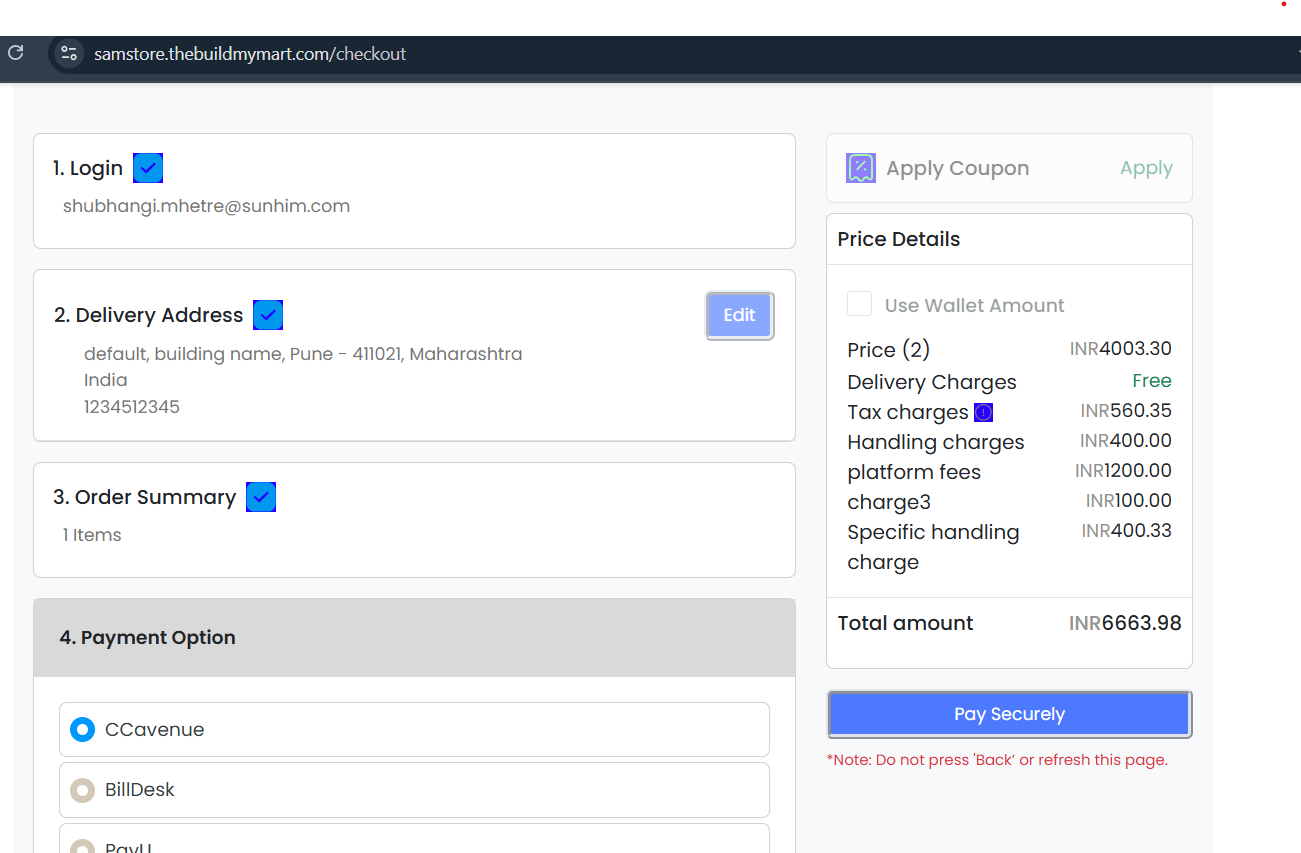Click the platform fees label
The width and height of the screenshot is (1301, 853).
tap(914, 472)
